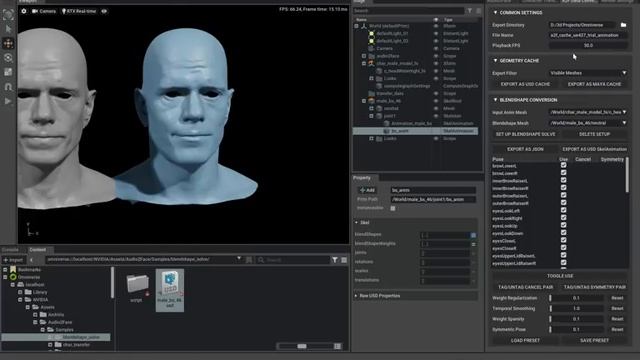Open viewport settings gear icon
Viewport: 640px width, 360px height.
(x=24, y=11)
